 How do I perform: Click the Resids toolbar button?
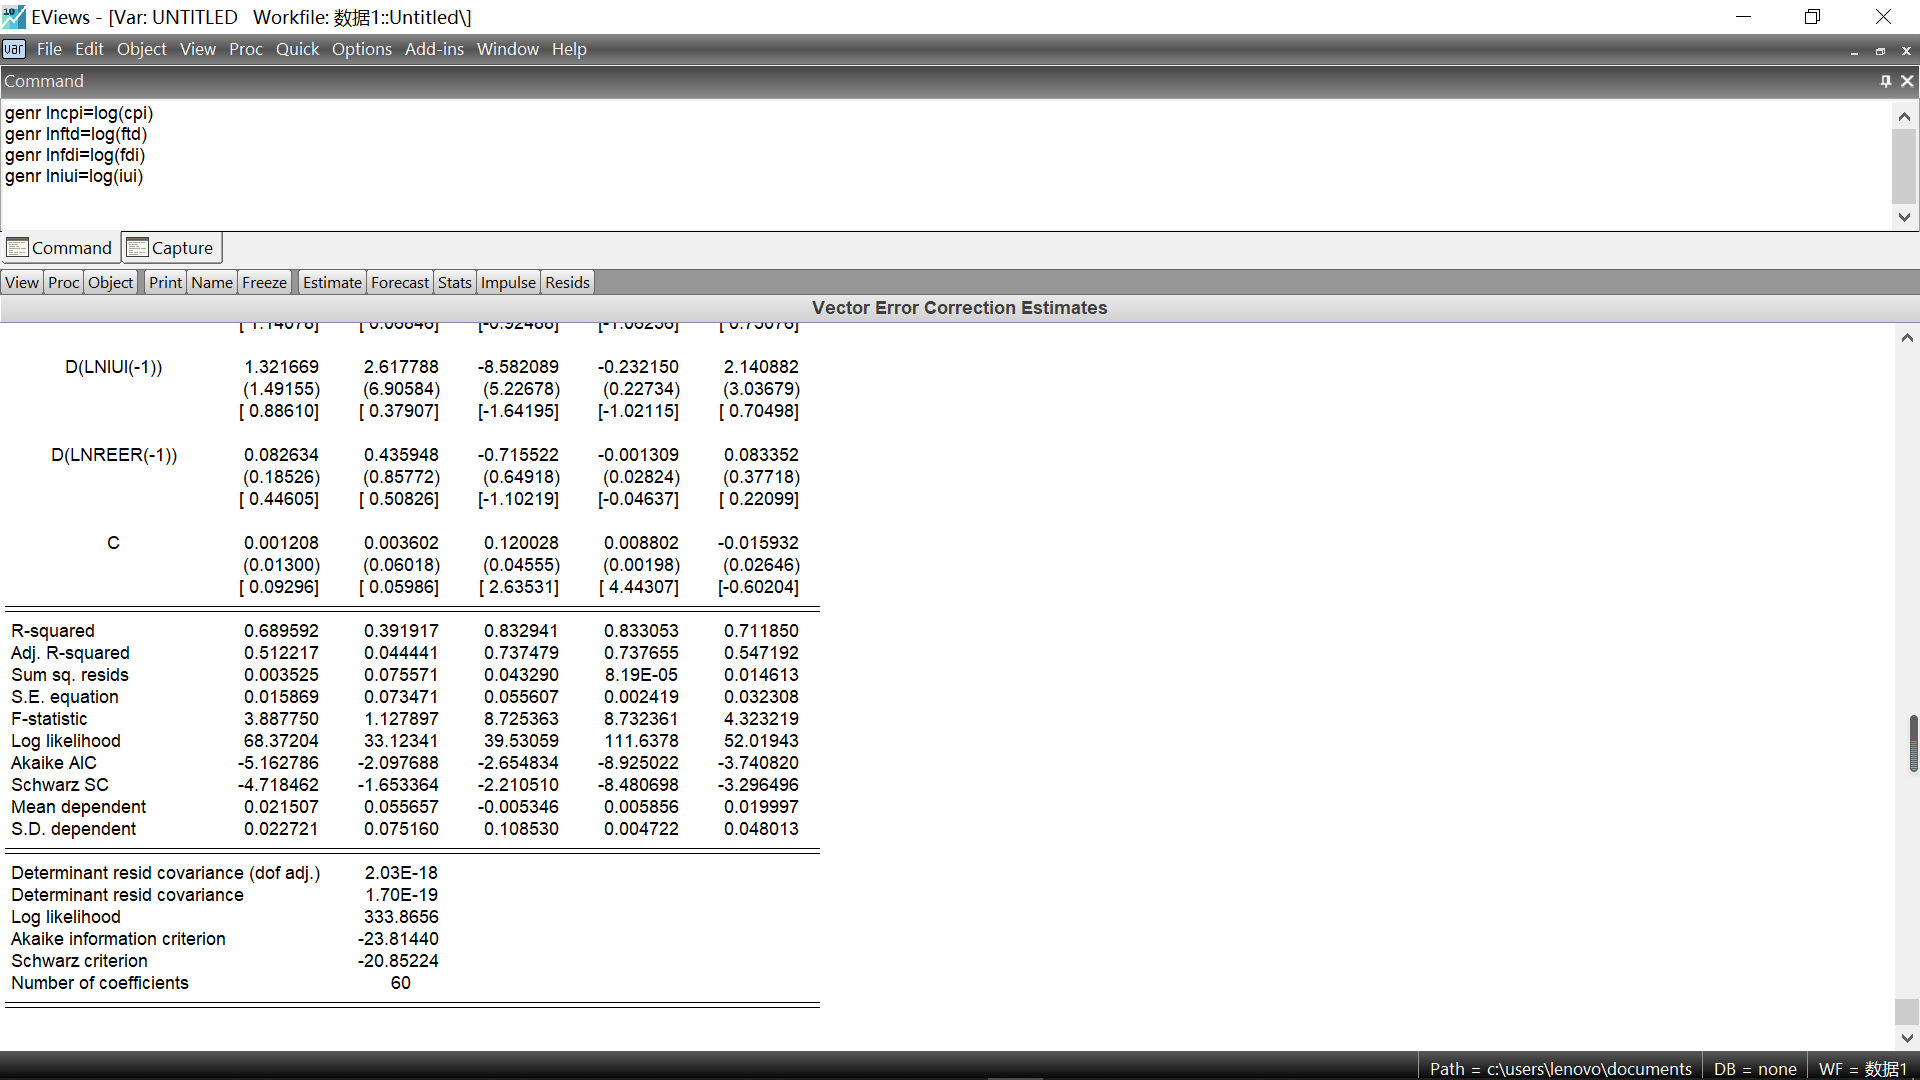[x=567, y=283]
